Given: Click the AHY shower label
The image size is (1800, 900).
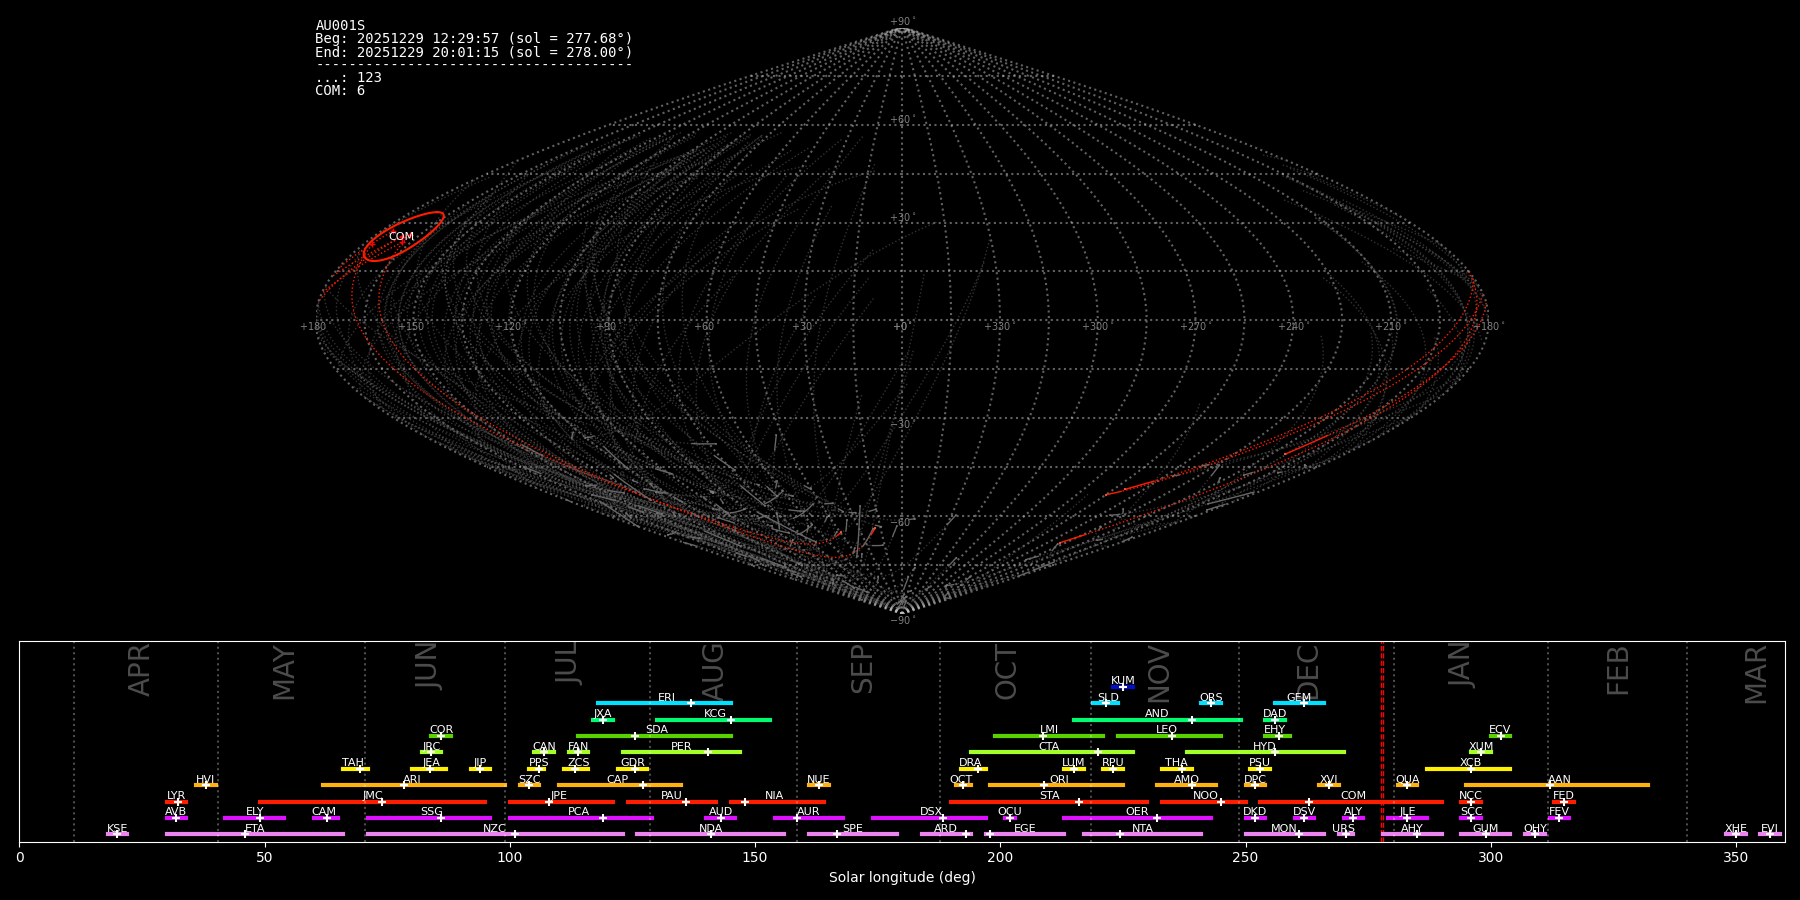Looking at the screenshot, I should pyautogui.click(x=1411, y=828).
